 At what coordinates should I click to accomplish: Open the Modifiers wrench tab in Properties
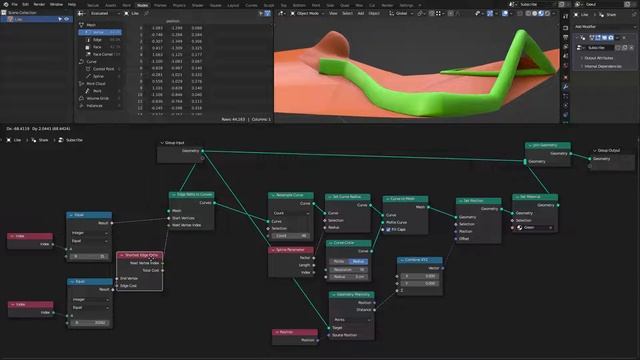pyautogui.click(x=565, y=87)
